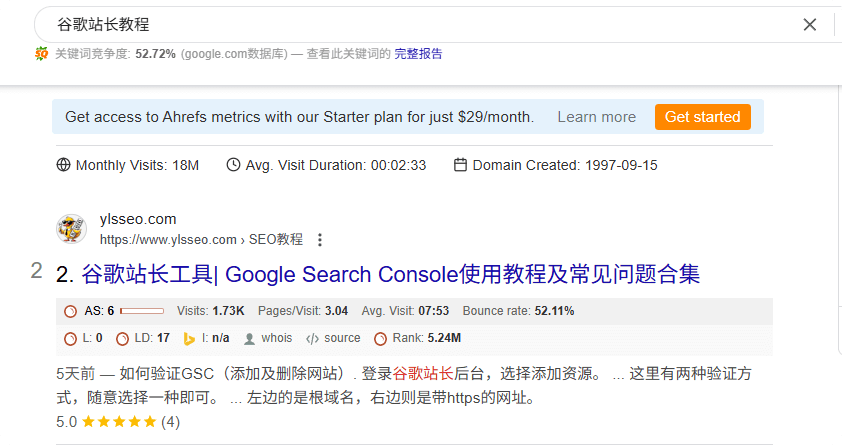Click the Domain Created: 1997-09-15 text
Screen dimensions: 842x445
pyautogui.click(x=565, y=165)
